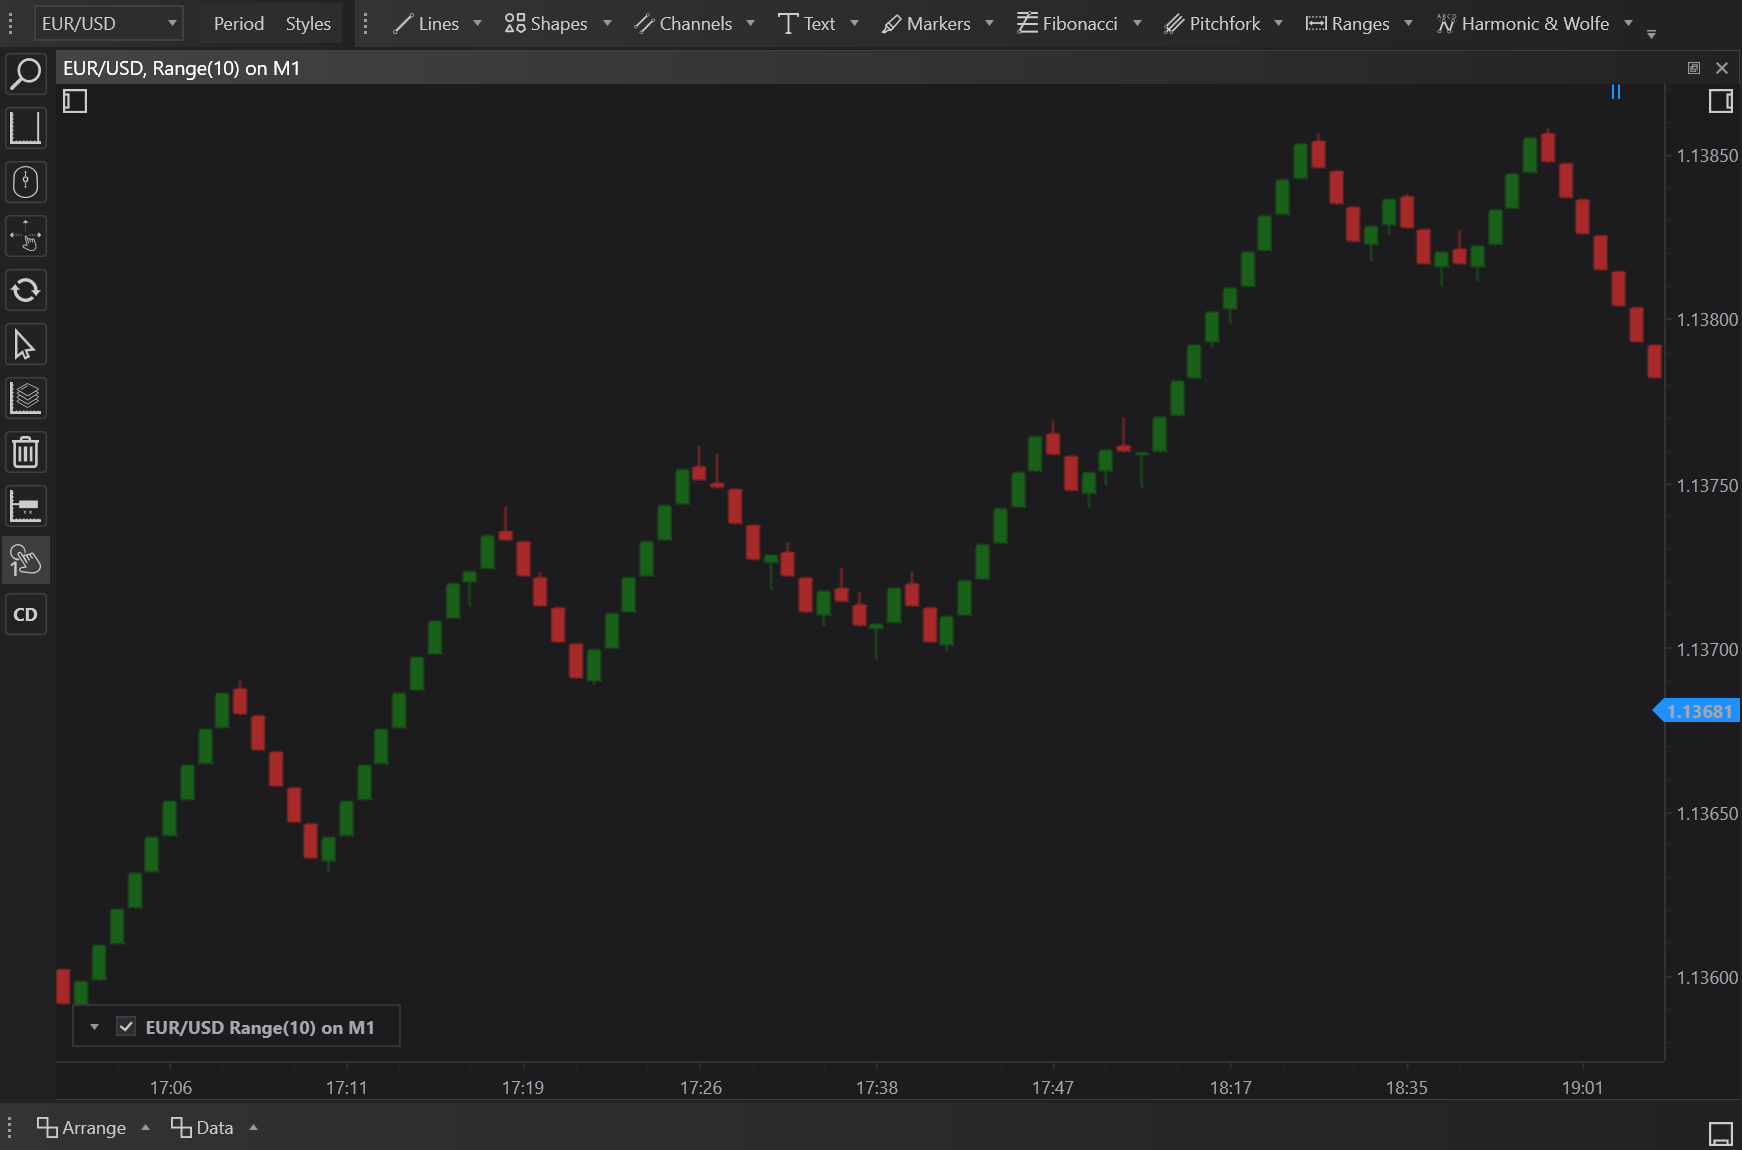Click the magnifier zoom tool icon
Viewport: 1742px width, 1150px height.
tap(25, 74)
